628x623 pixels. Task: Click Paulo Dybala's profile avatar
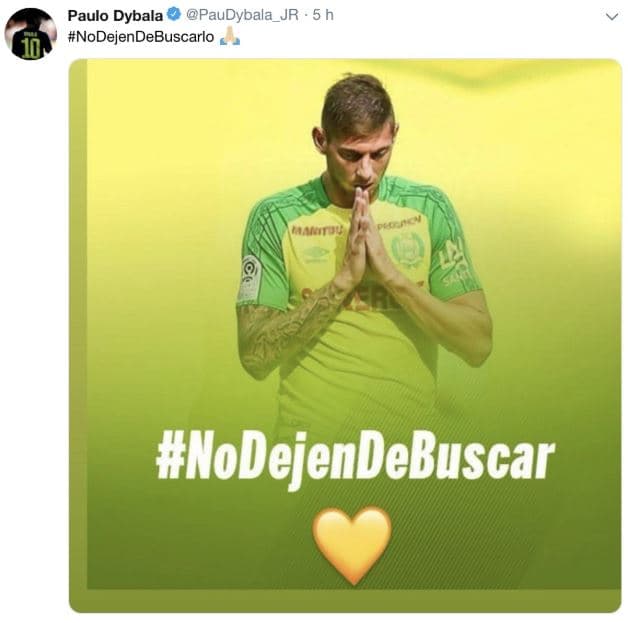click(x=30, y=34)
